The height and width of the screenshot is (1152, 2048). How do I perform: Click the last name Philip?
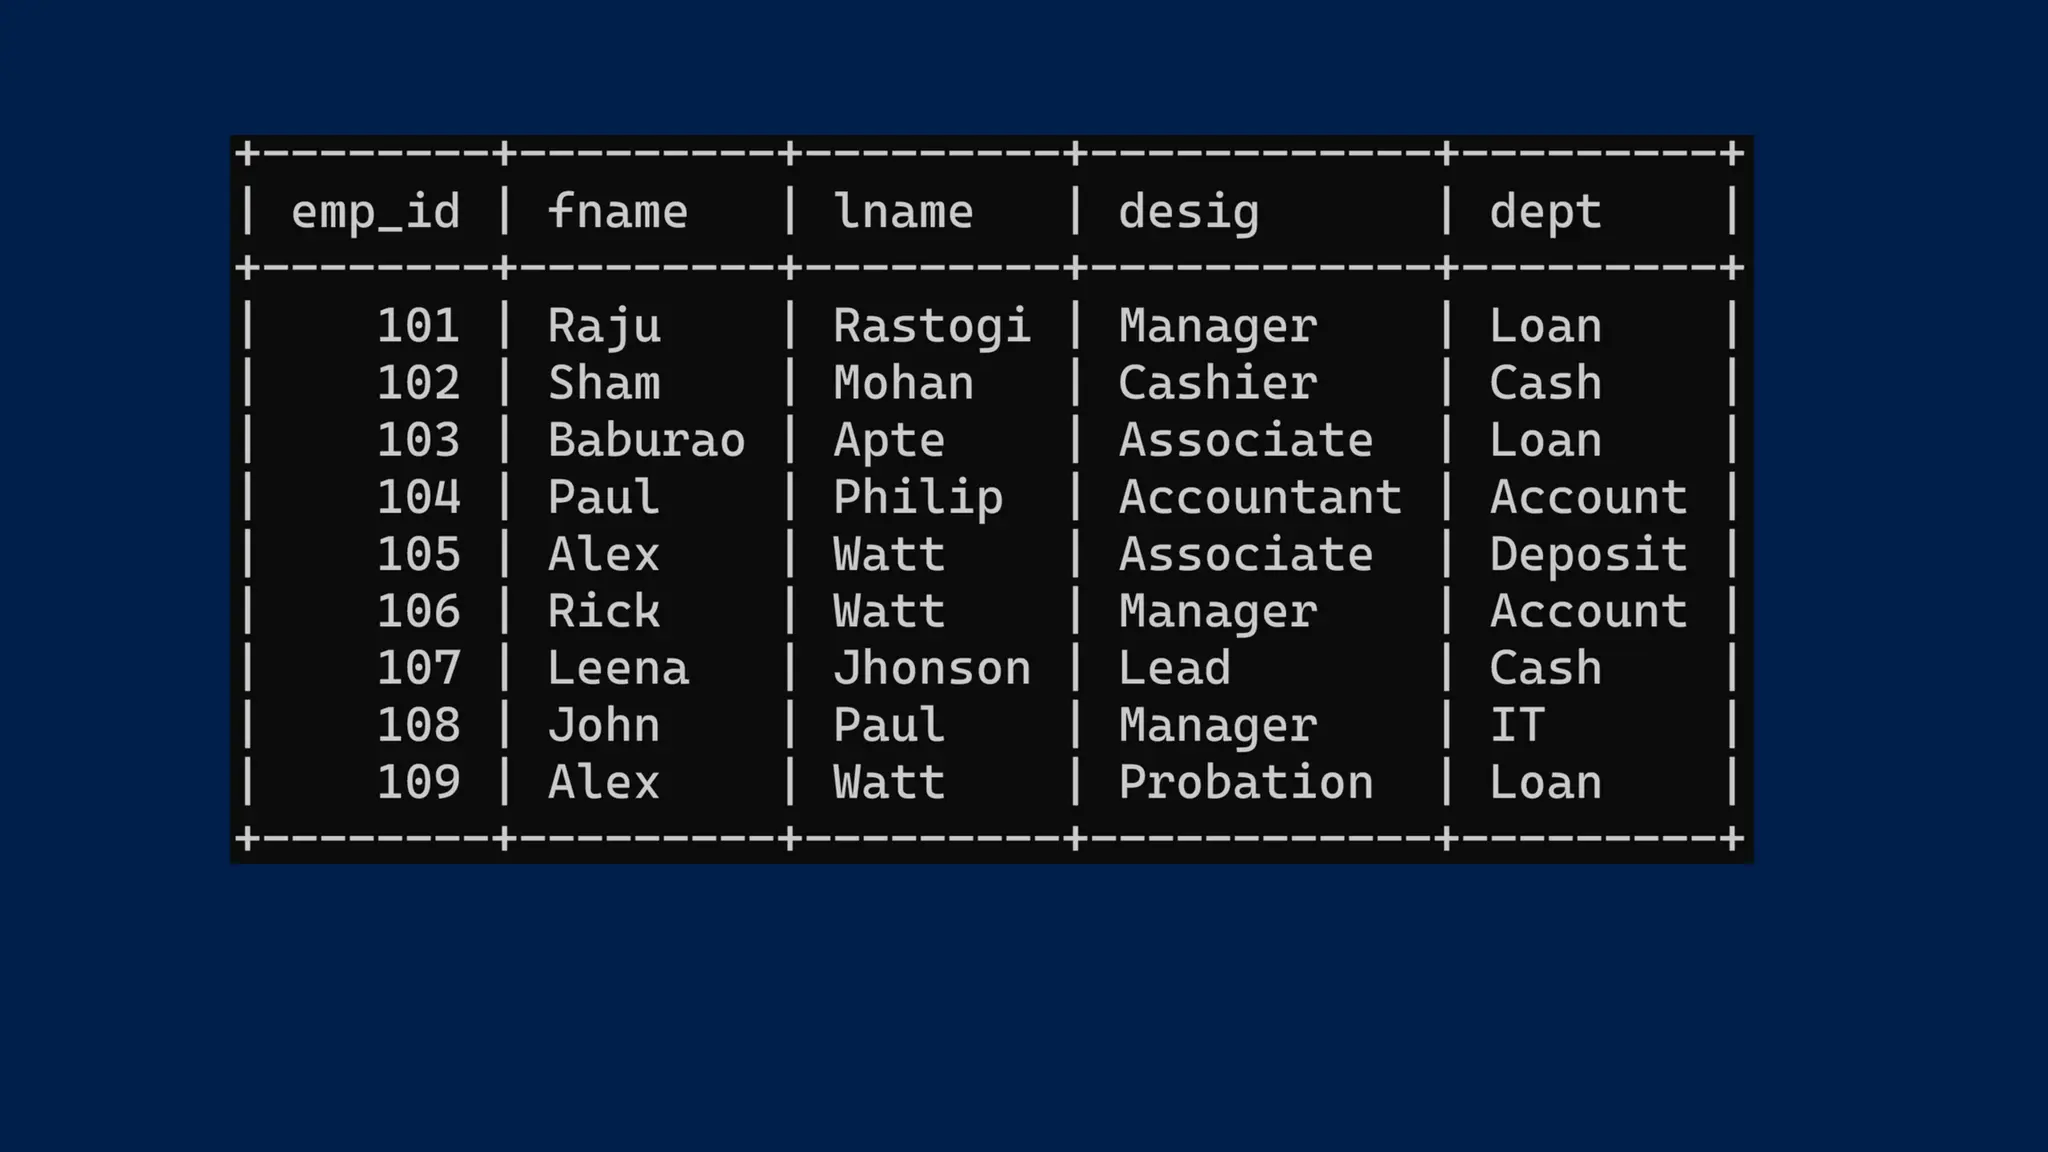(x=917, y=497)
